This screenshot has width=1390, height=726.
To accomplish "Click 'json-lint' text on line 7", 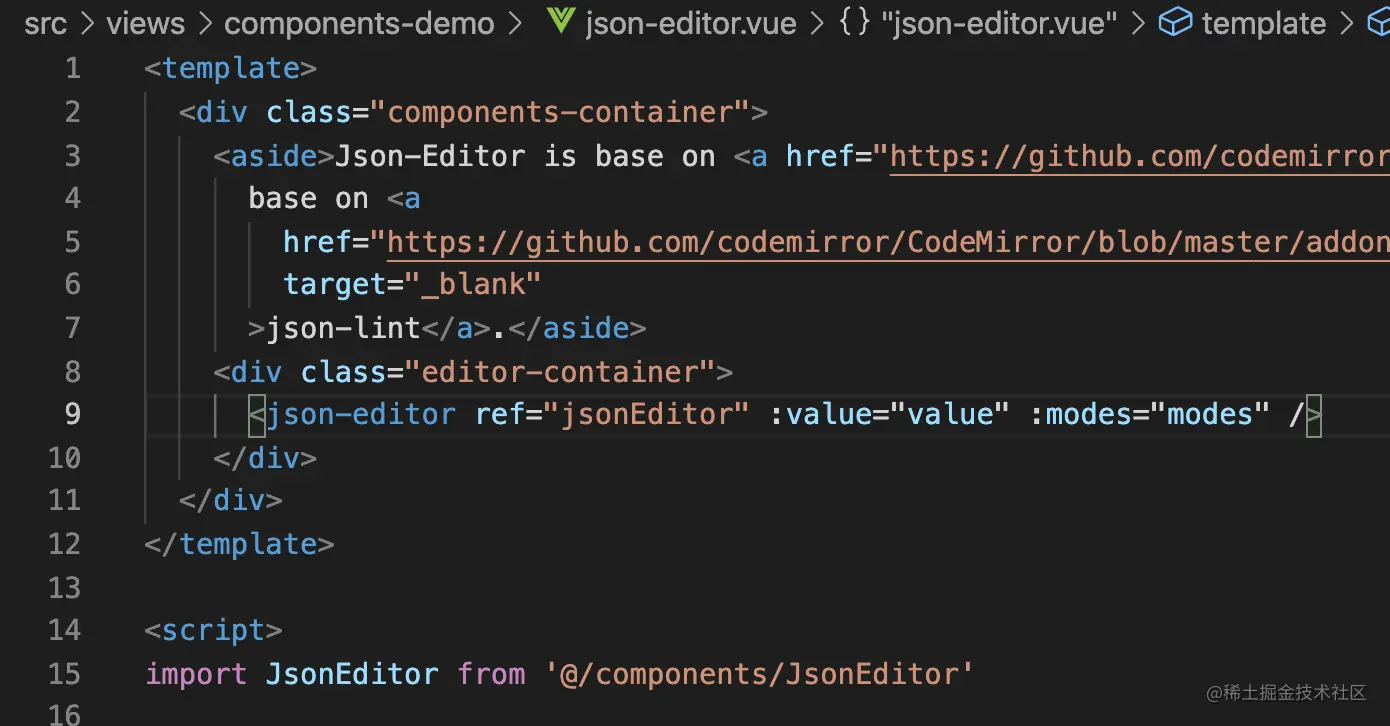I will coord(343,328).
